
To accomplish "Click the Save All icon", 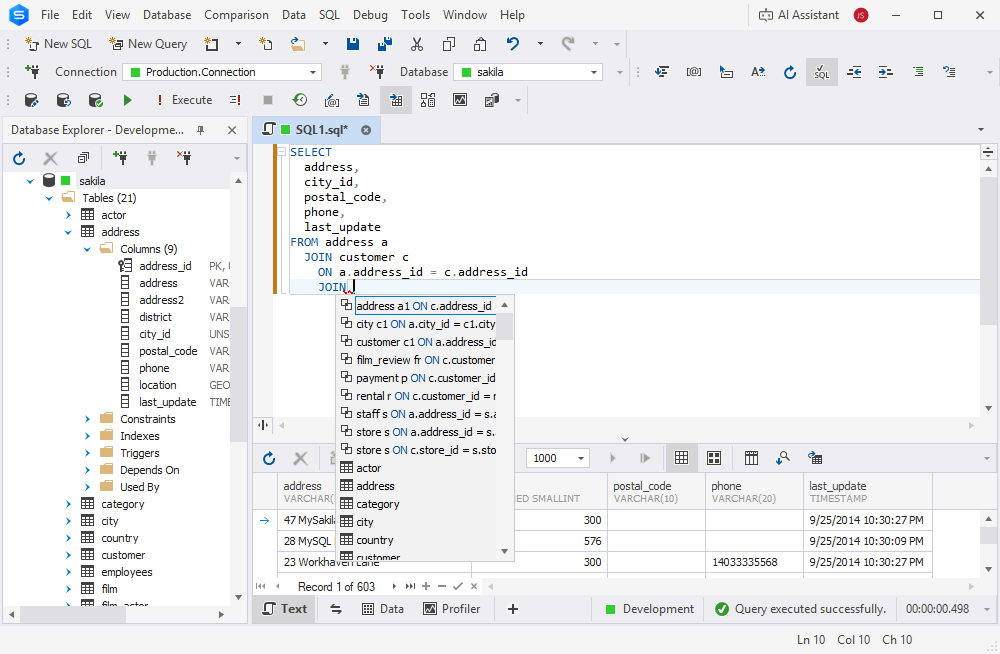I will (385, 43).
